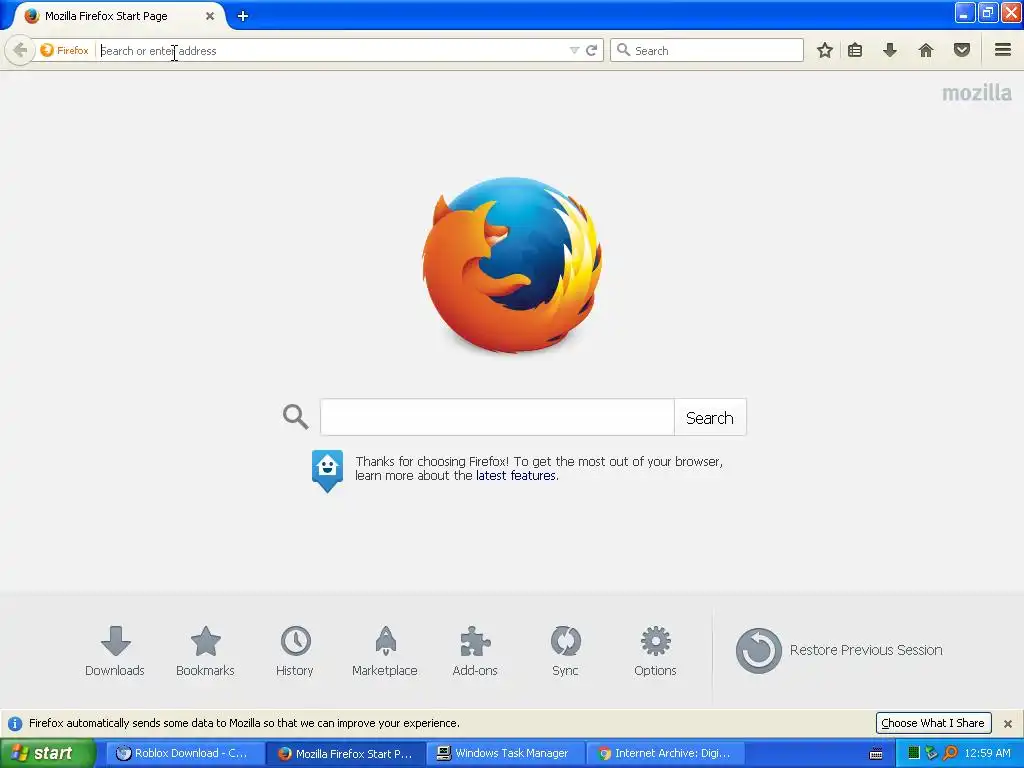Save to Pocket toolbar icon
Image resolution: width=1024 pixels, height=768 pixels.
961,50
